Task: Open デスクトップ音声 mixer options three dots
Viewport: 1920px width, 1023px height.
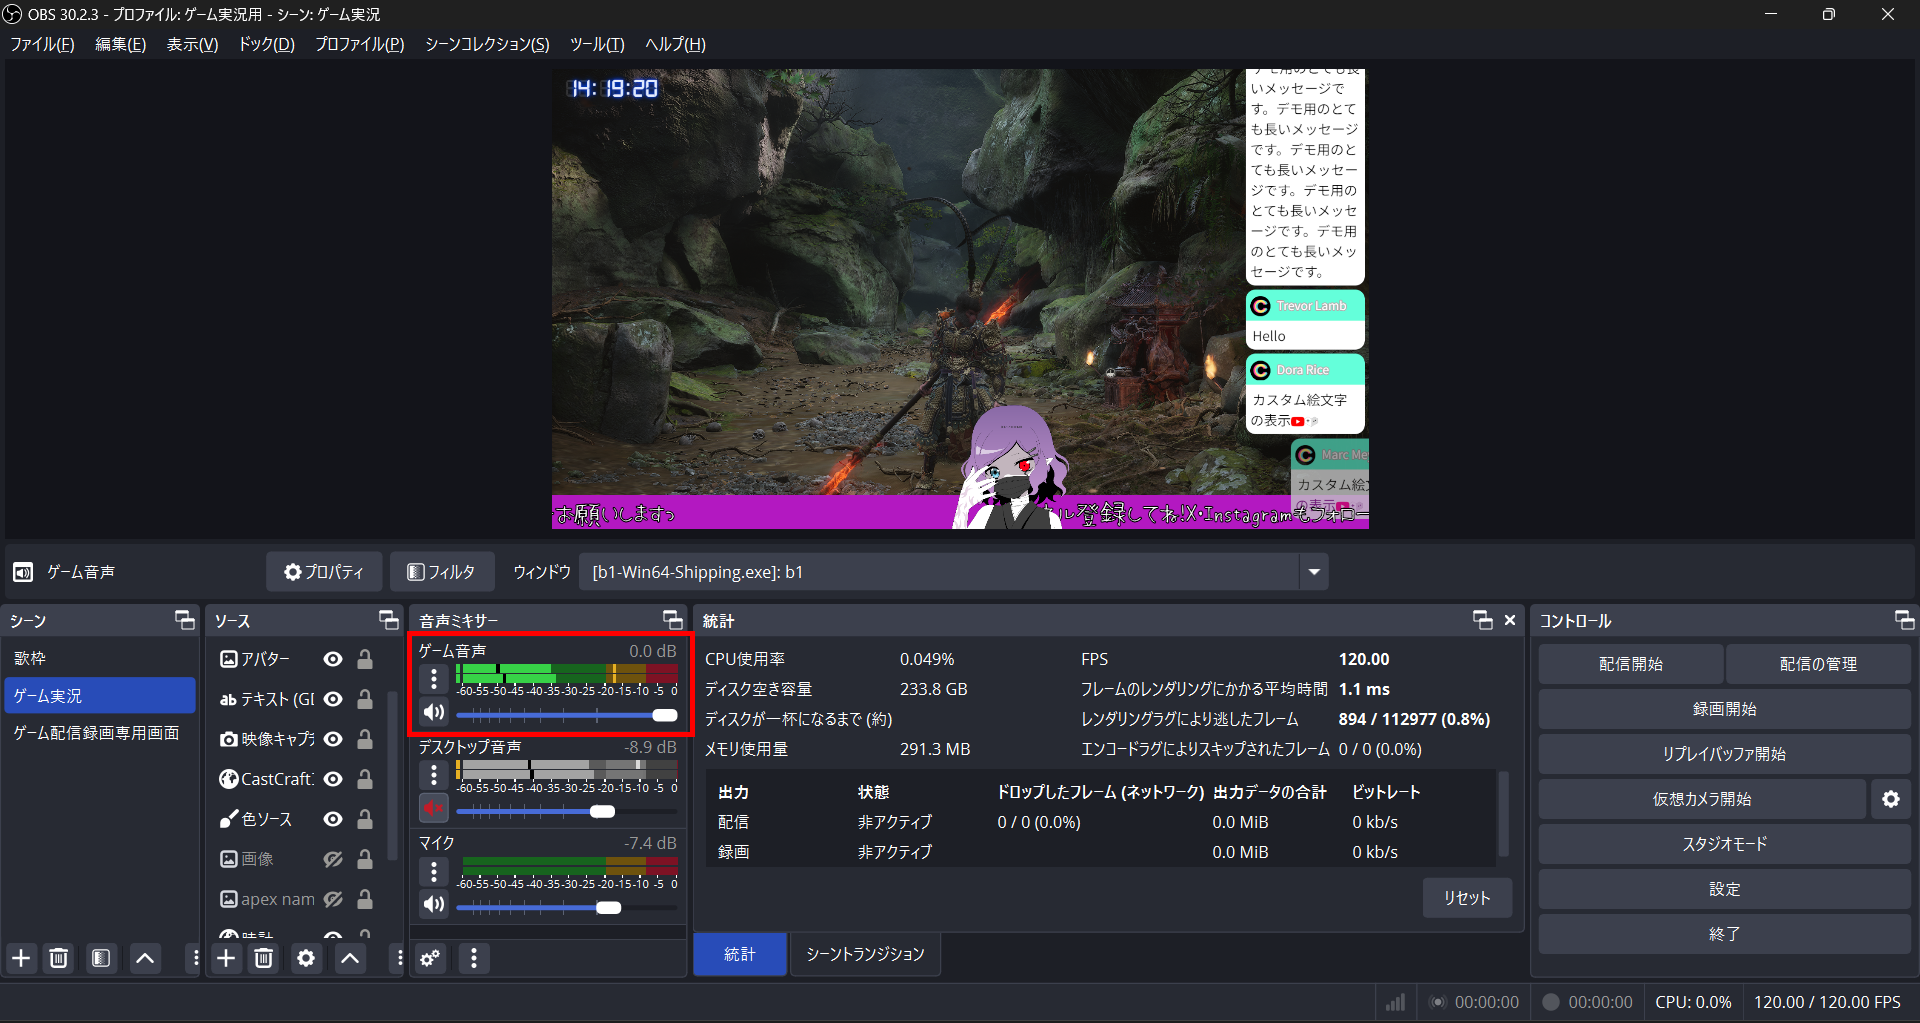Action: (x=433, y=775)
